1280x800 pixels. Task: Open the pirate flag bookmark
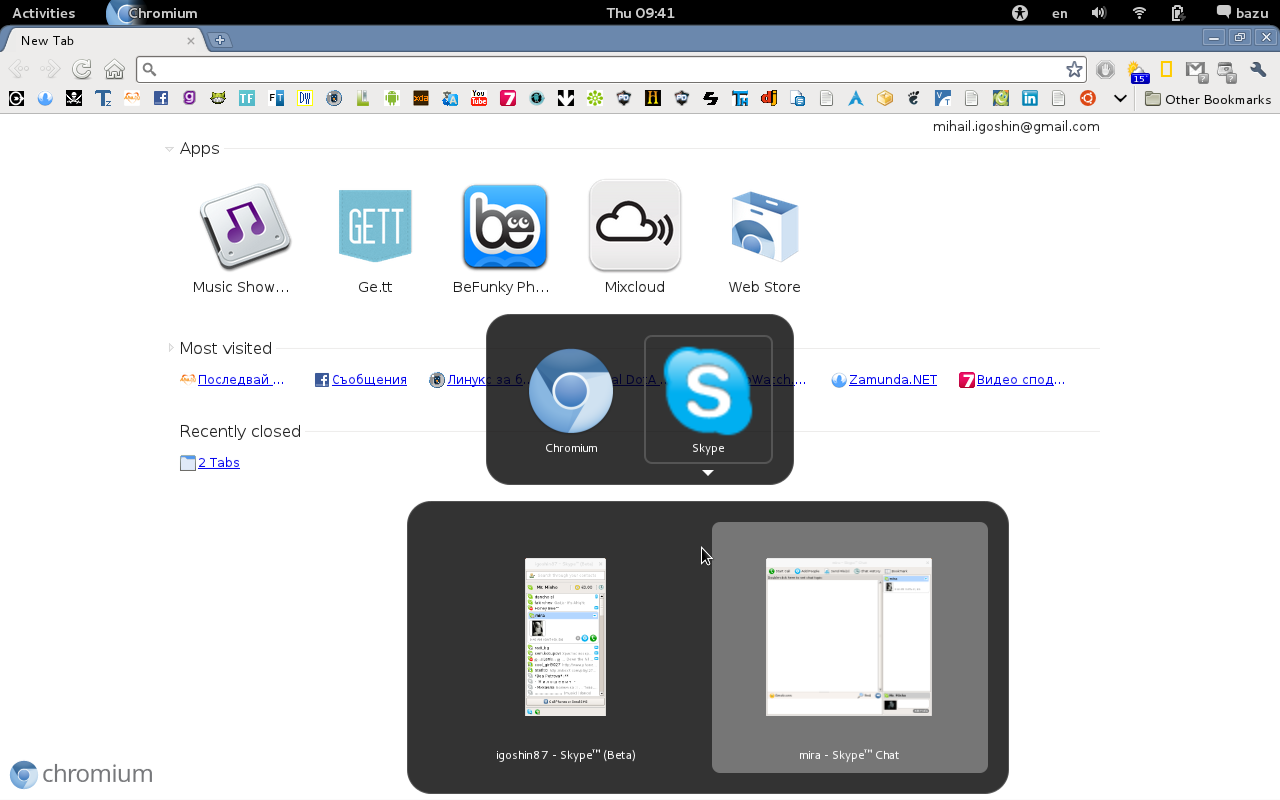coord(73,98)
